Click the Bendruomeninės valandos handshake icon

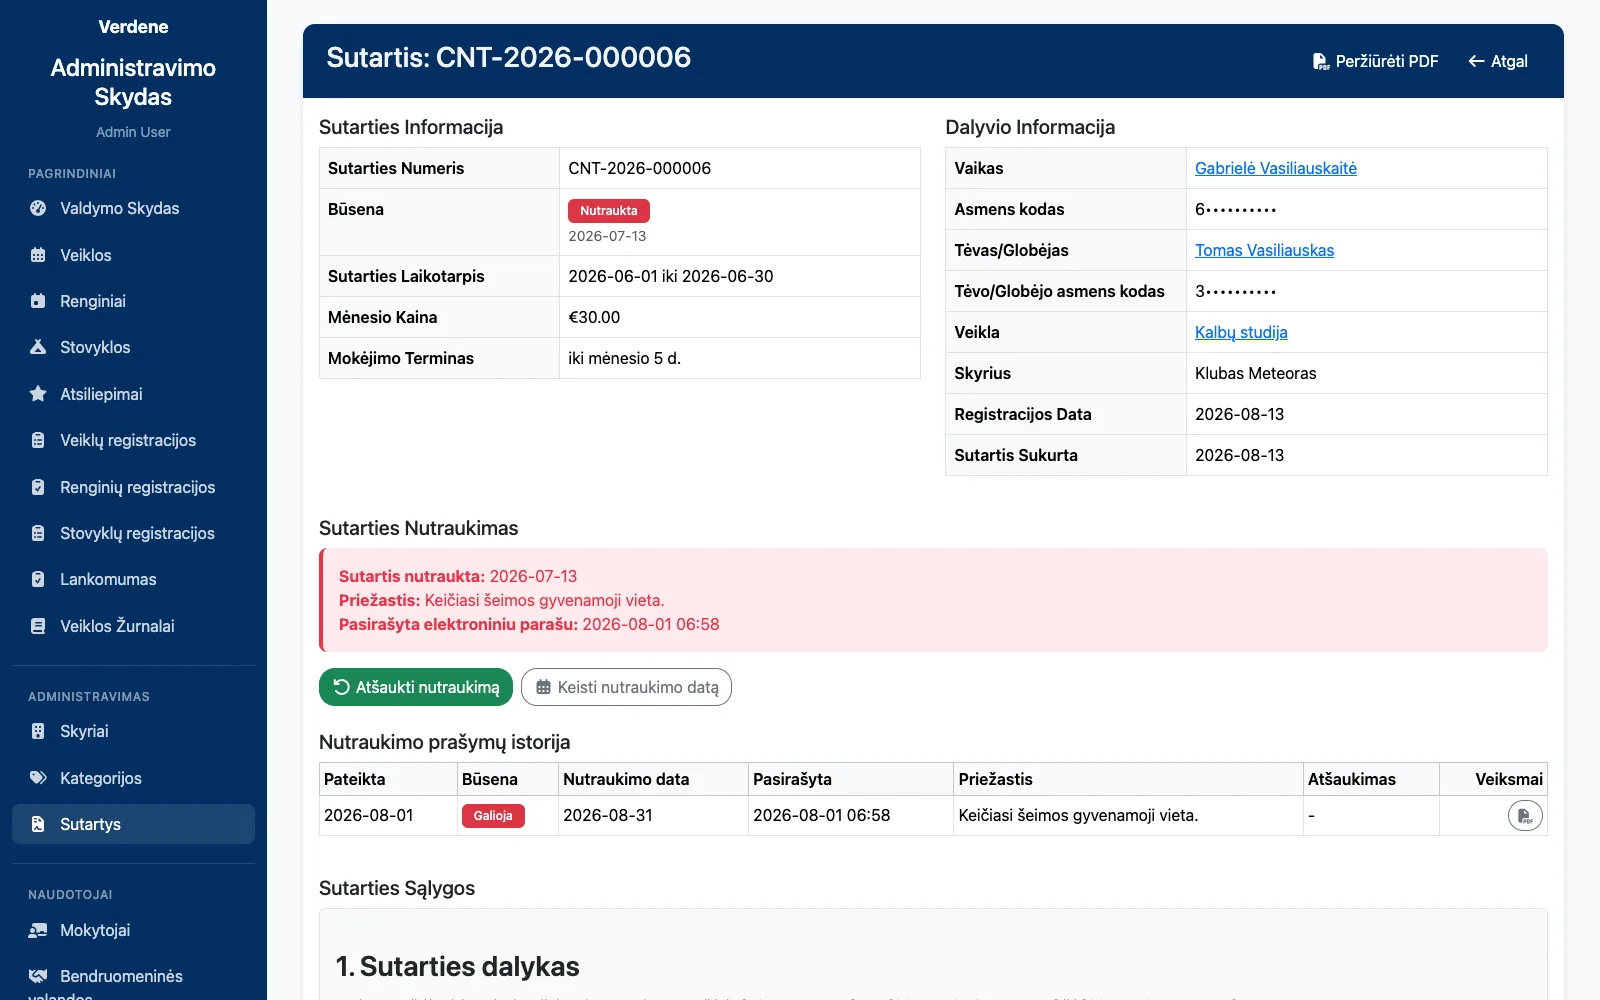click(x=38, y=976)
